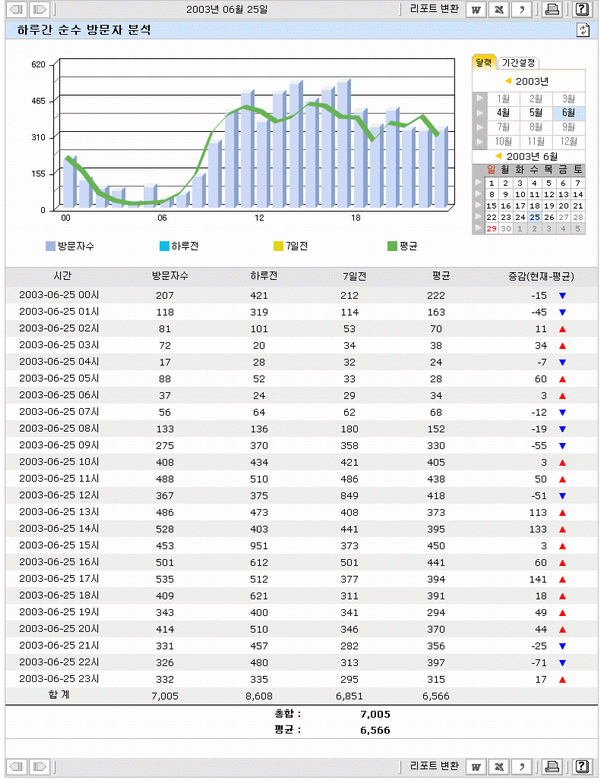
Task: Export to Word from footer toolbar
Action: point(476,766)
